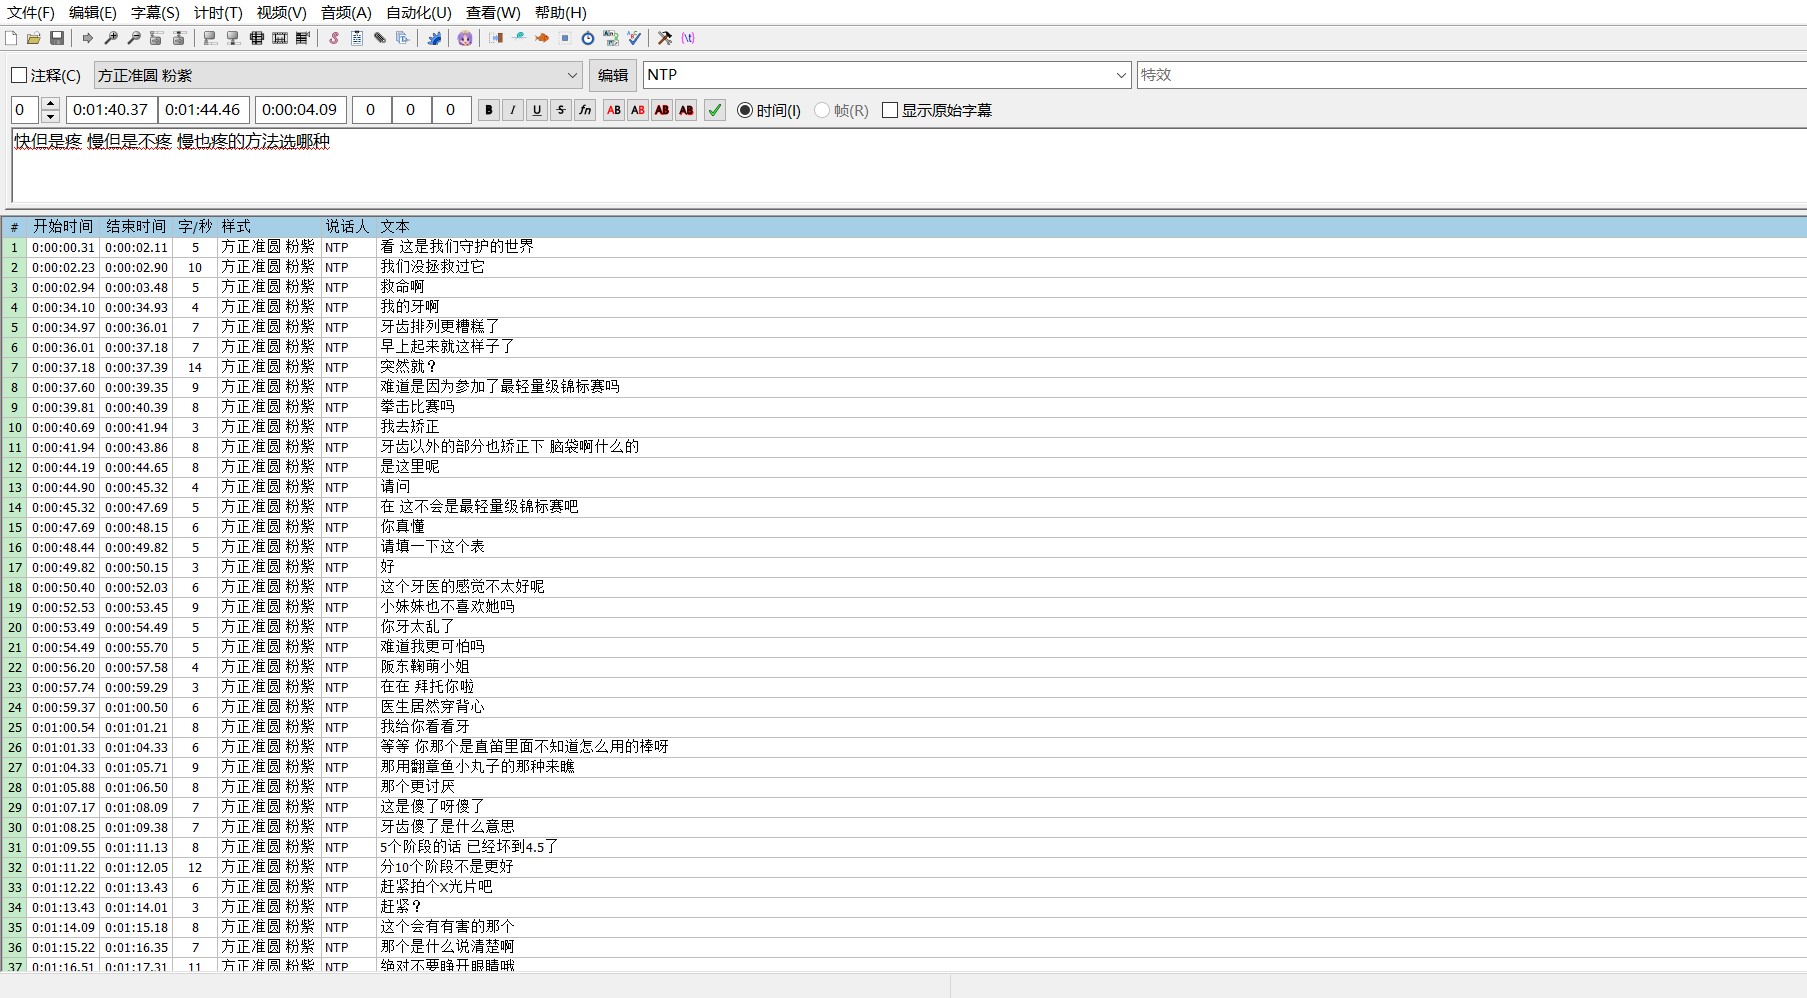
Task: Toggle italic formatting (I button)
Action: coord(513,110)
